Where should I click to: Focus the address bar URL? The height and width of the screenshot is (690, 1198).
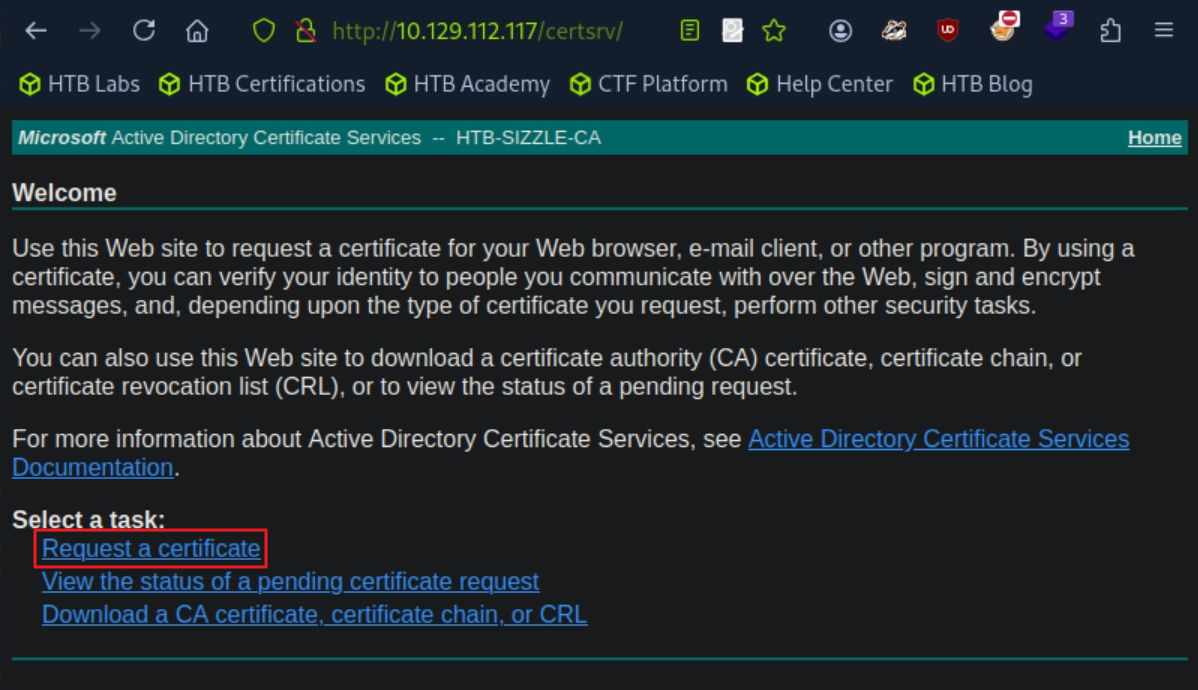478,31
